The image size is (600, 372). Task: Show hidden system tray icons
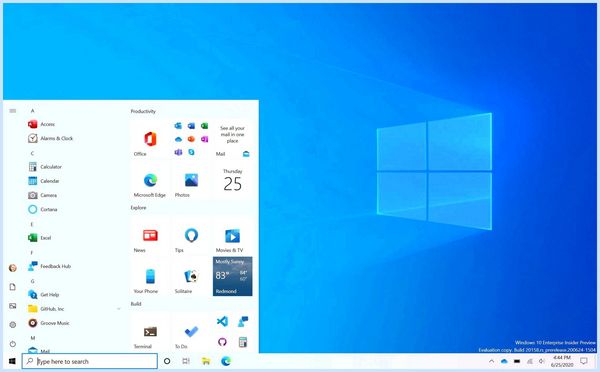491,361
